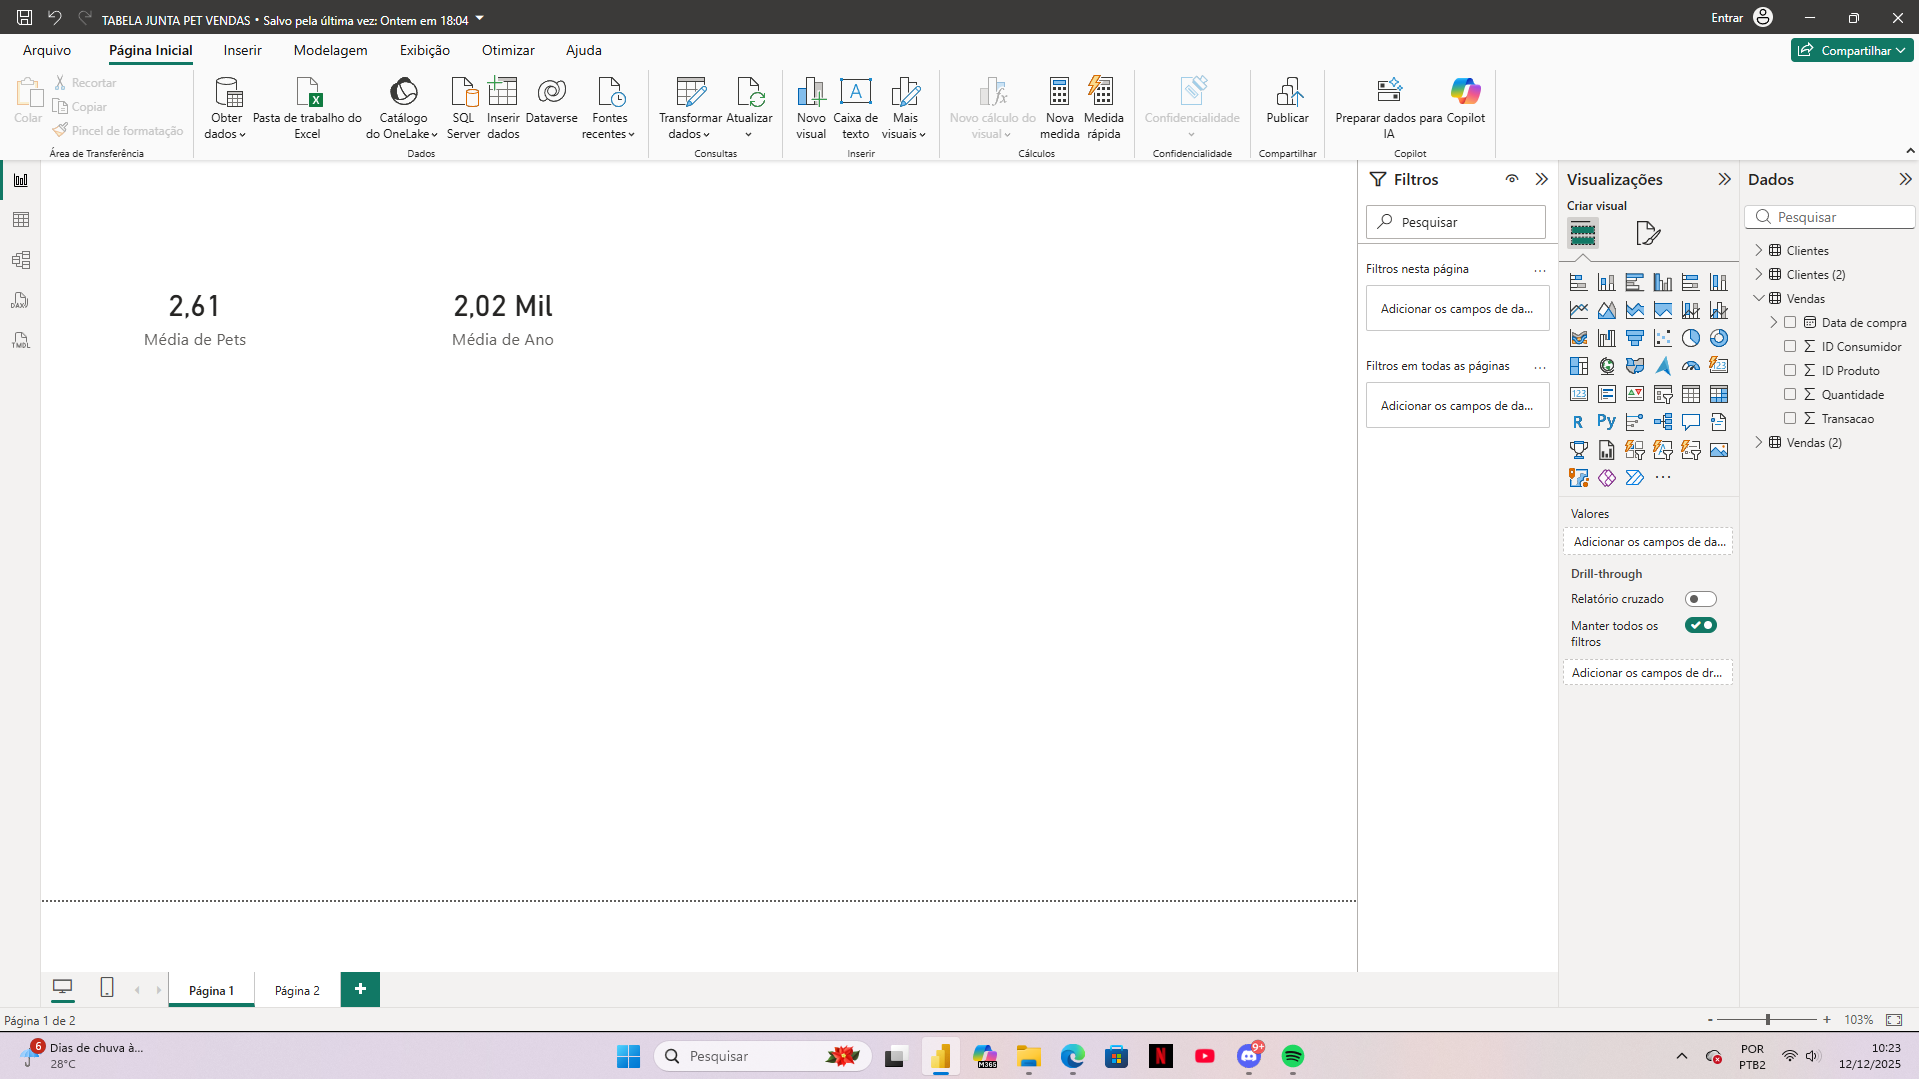Pick the scatter chart visualization
Screen dimensions: 1919x1079
pyautogui.click(x=1662, y=338)
